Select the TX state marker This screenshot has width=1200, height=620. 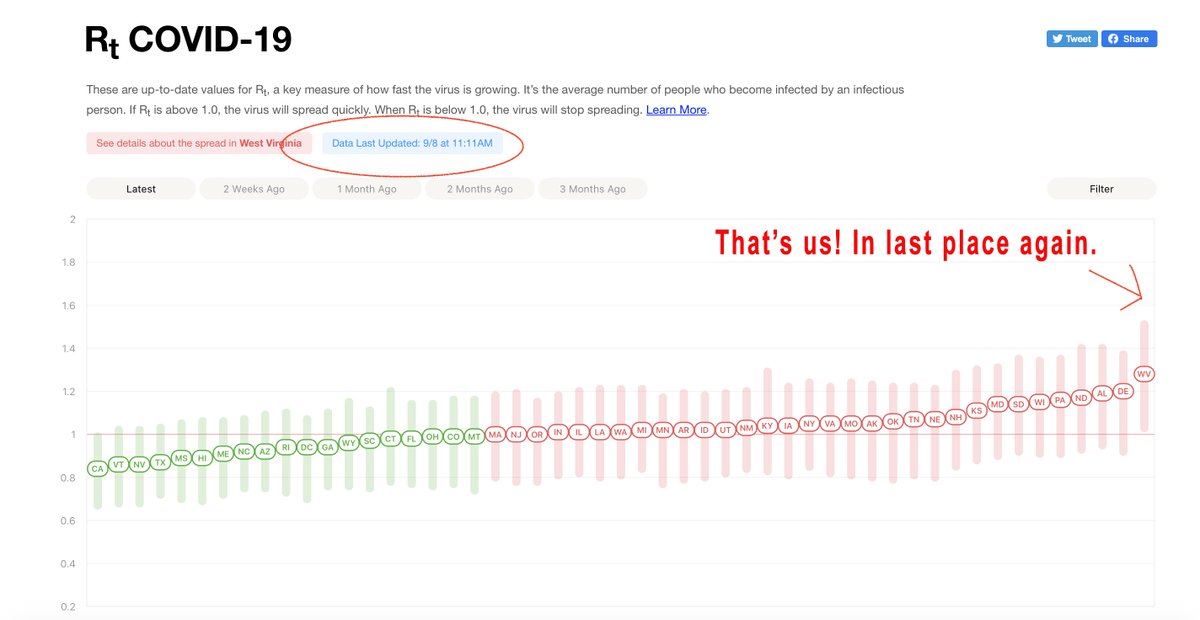pos(160,462)
